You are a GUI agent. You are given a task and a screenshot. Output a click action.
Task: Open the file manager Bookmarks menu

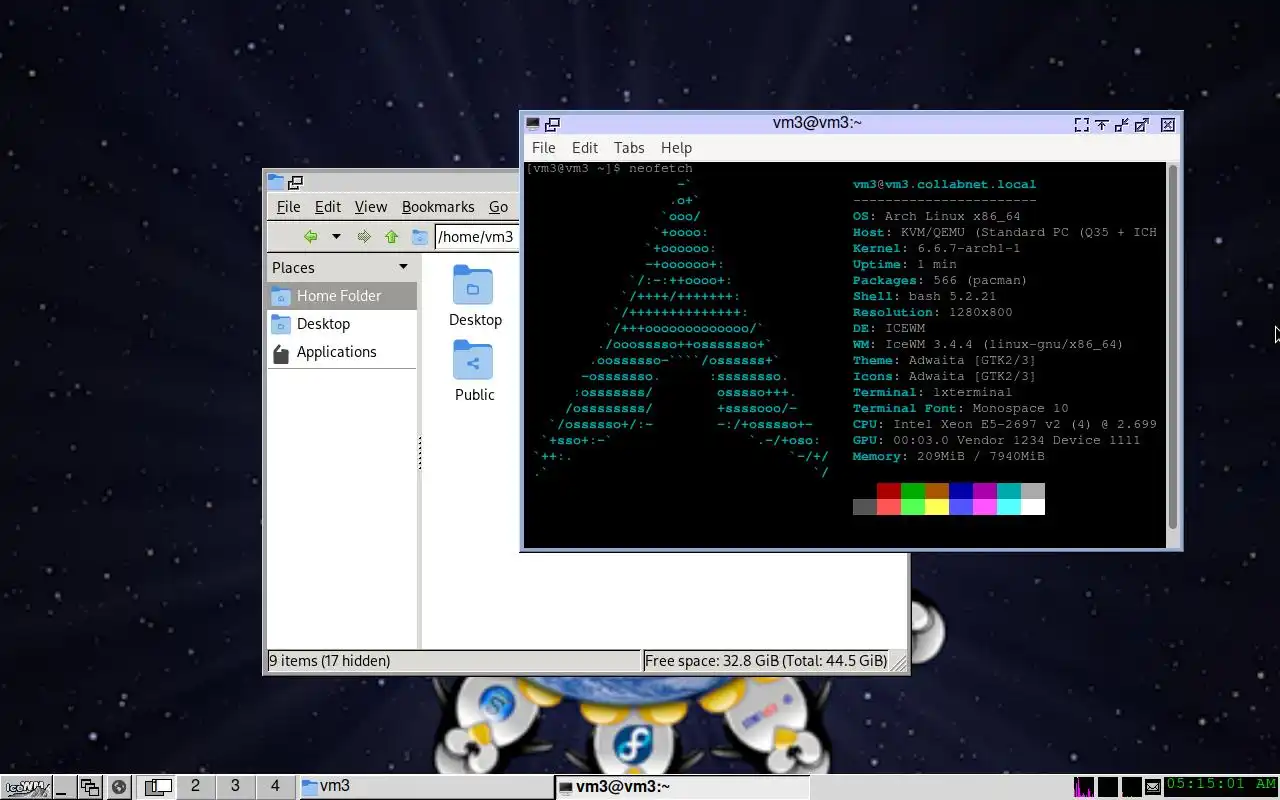click(x=438, y=207)
